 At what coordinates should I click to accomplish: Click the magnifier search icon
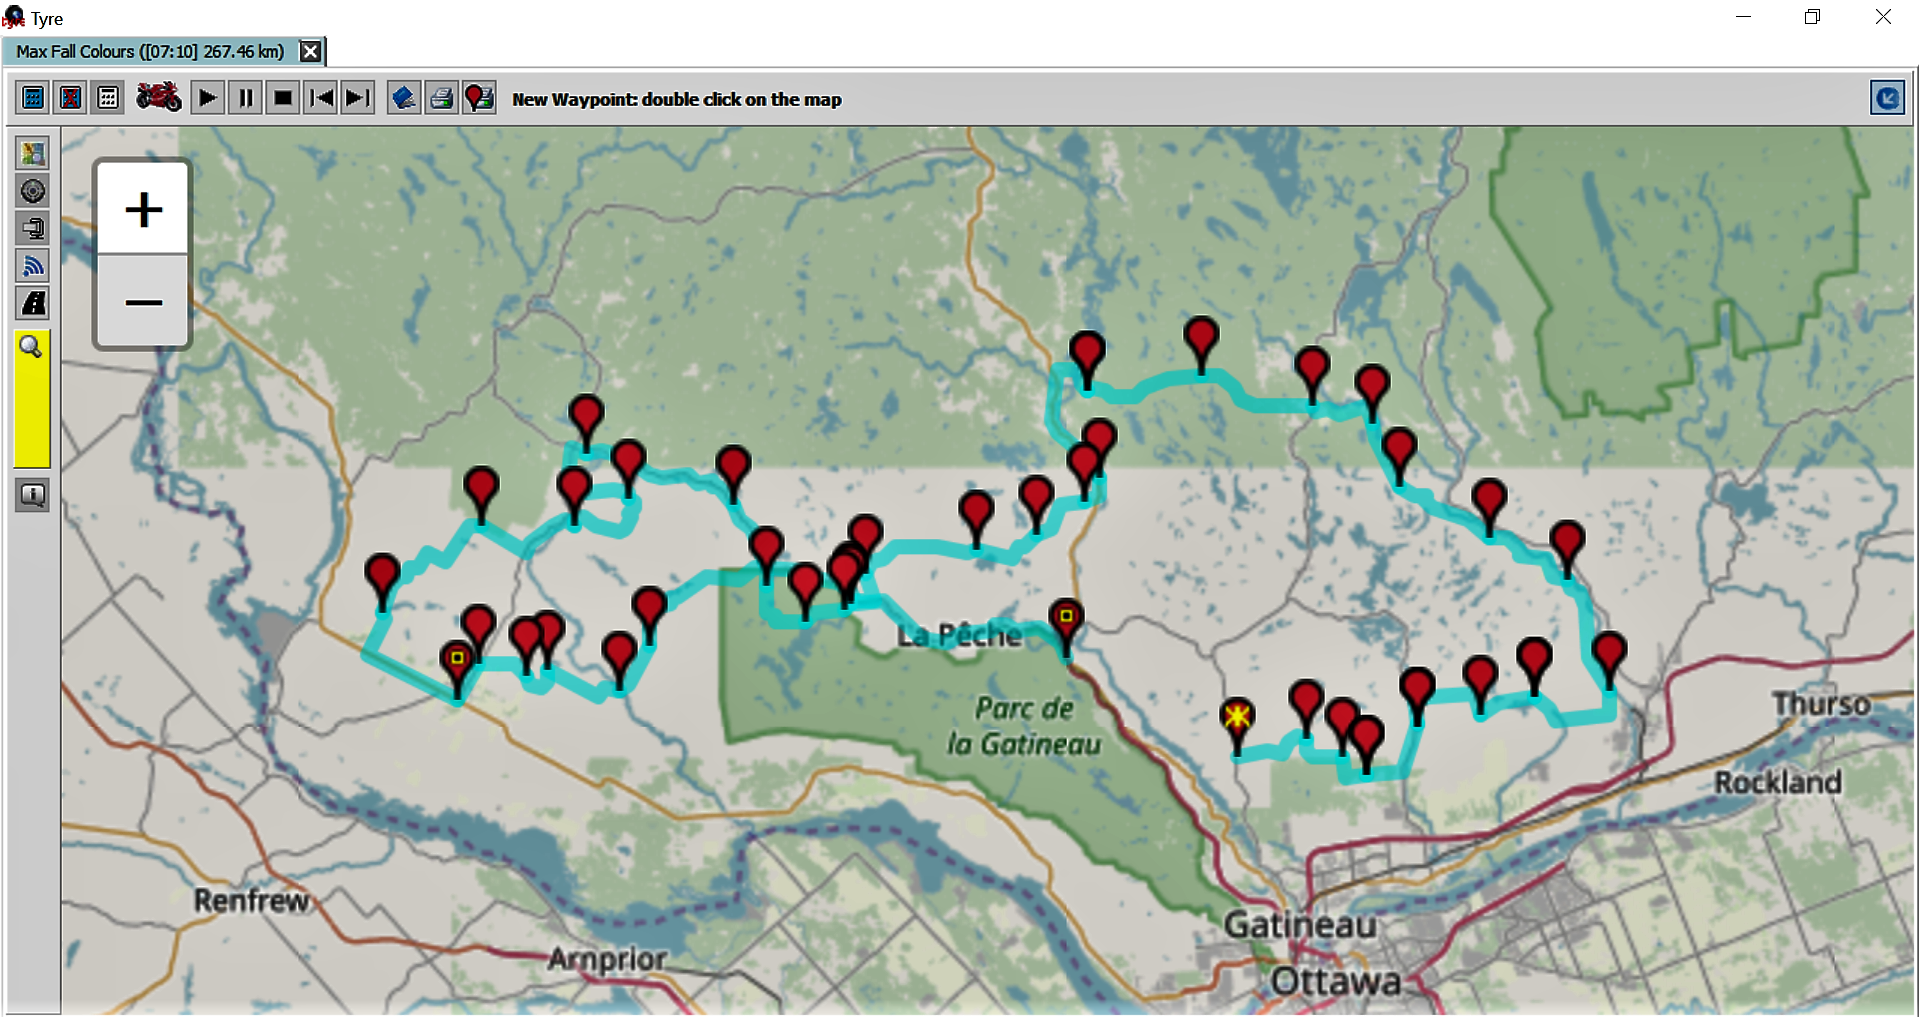[x=31, y=347]
